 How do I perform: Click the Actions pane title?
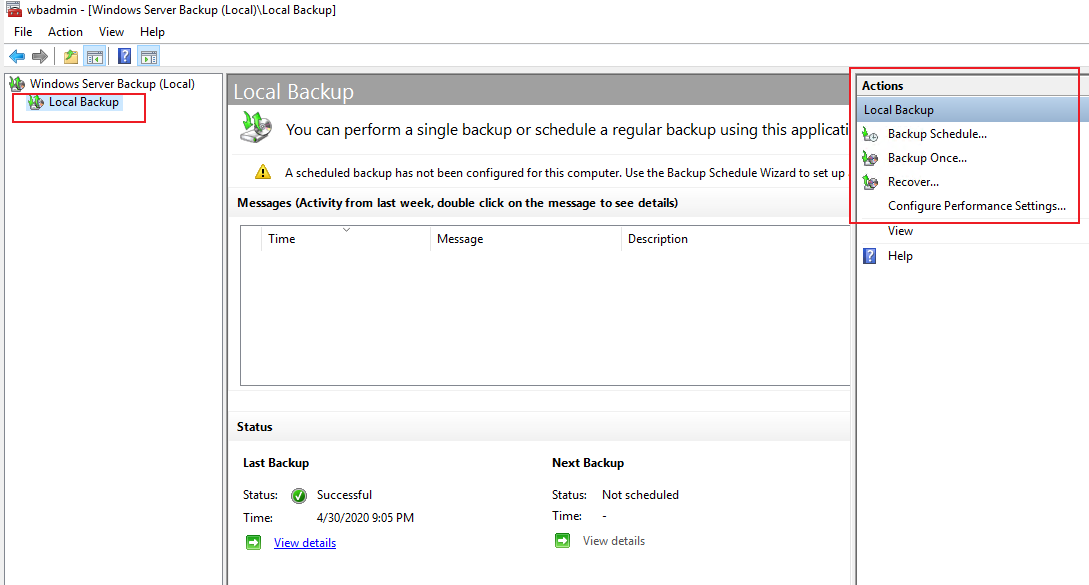point(883,86)
